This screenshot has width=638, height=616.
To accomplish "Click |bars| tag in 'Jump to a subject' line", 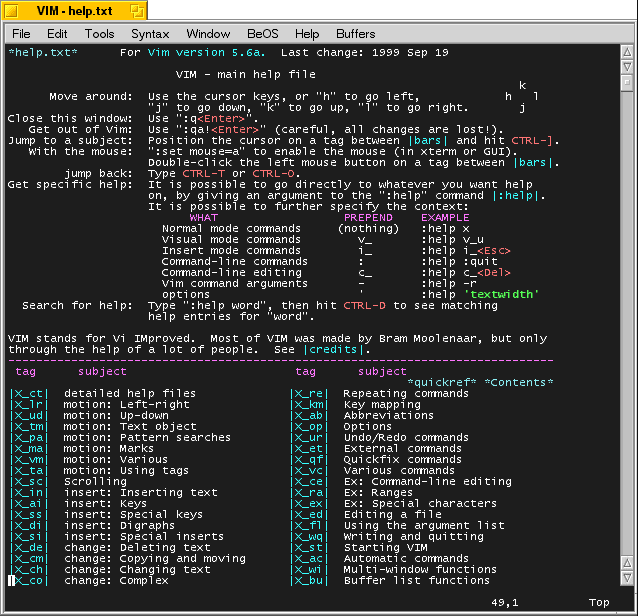I will click(428, 141).
